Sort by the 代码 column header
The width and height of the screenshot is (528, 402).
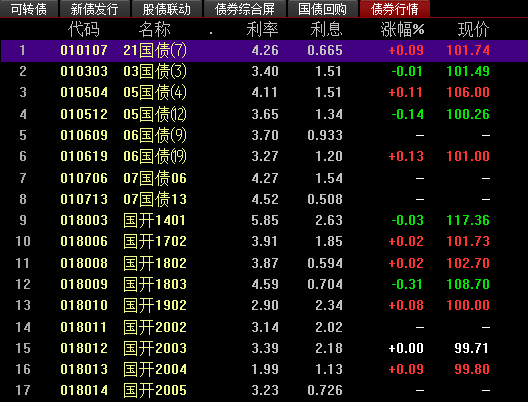click(84, 29)
